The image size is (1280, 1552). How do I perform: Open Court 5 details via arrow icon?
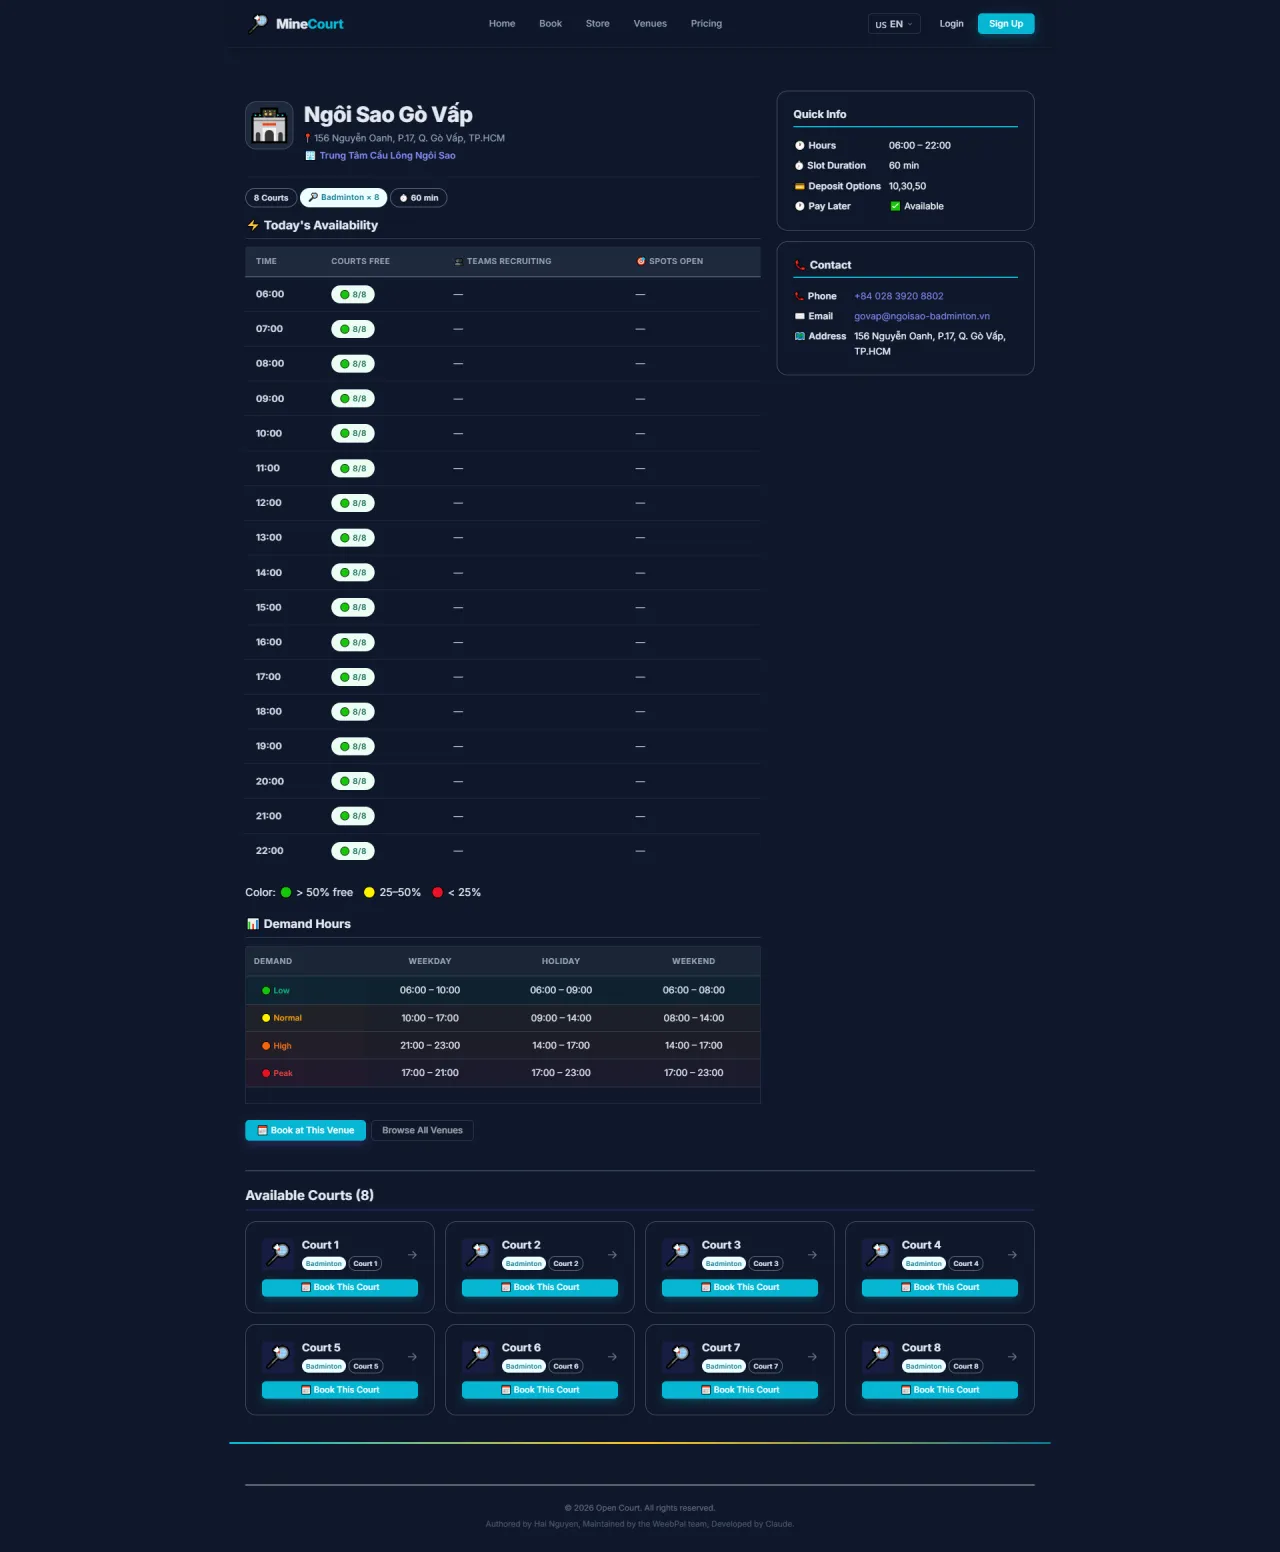click(x=412, y=1357)
